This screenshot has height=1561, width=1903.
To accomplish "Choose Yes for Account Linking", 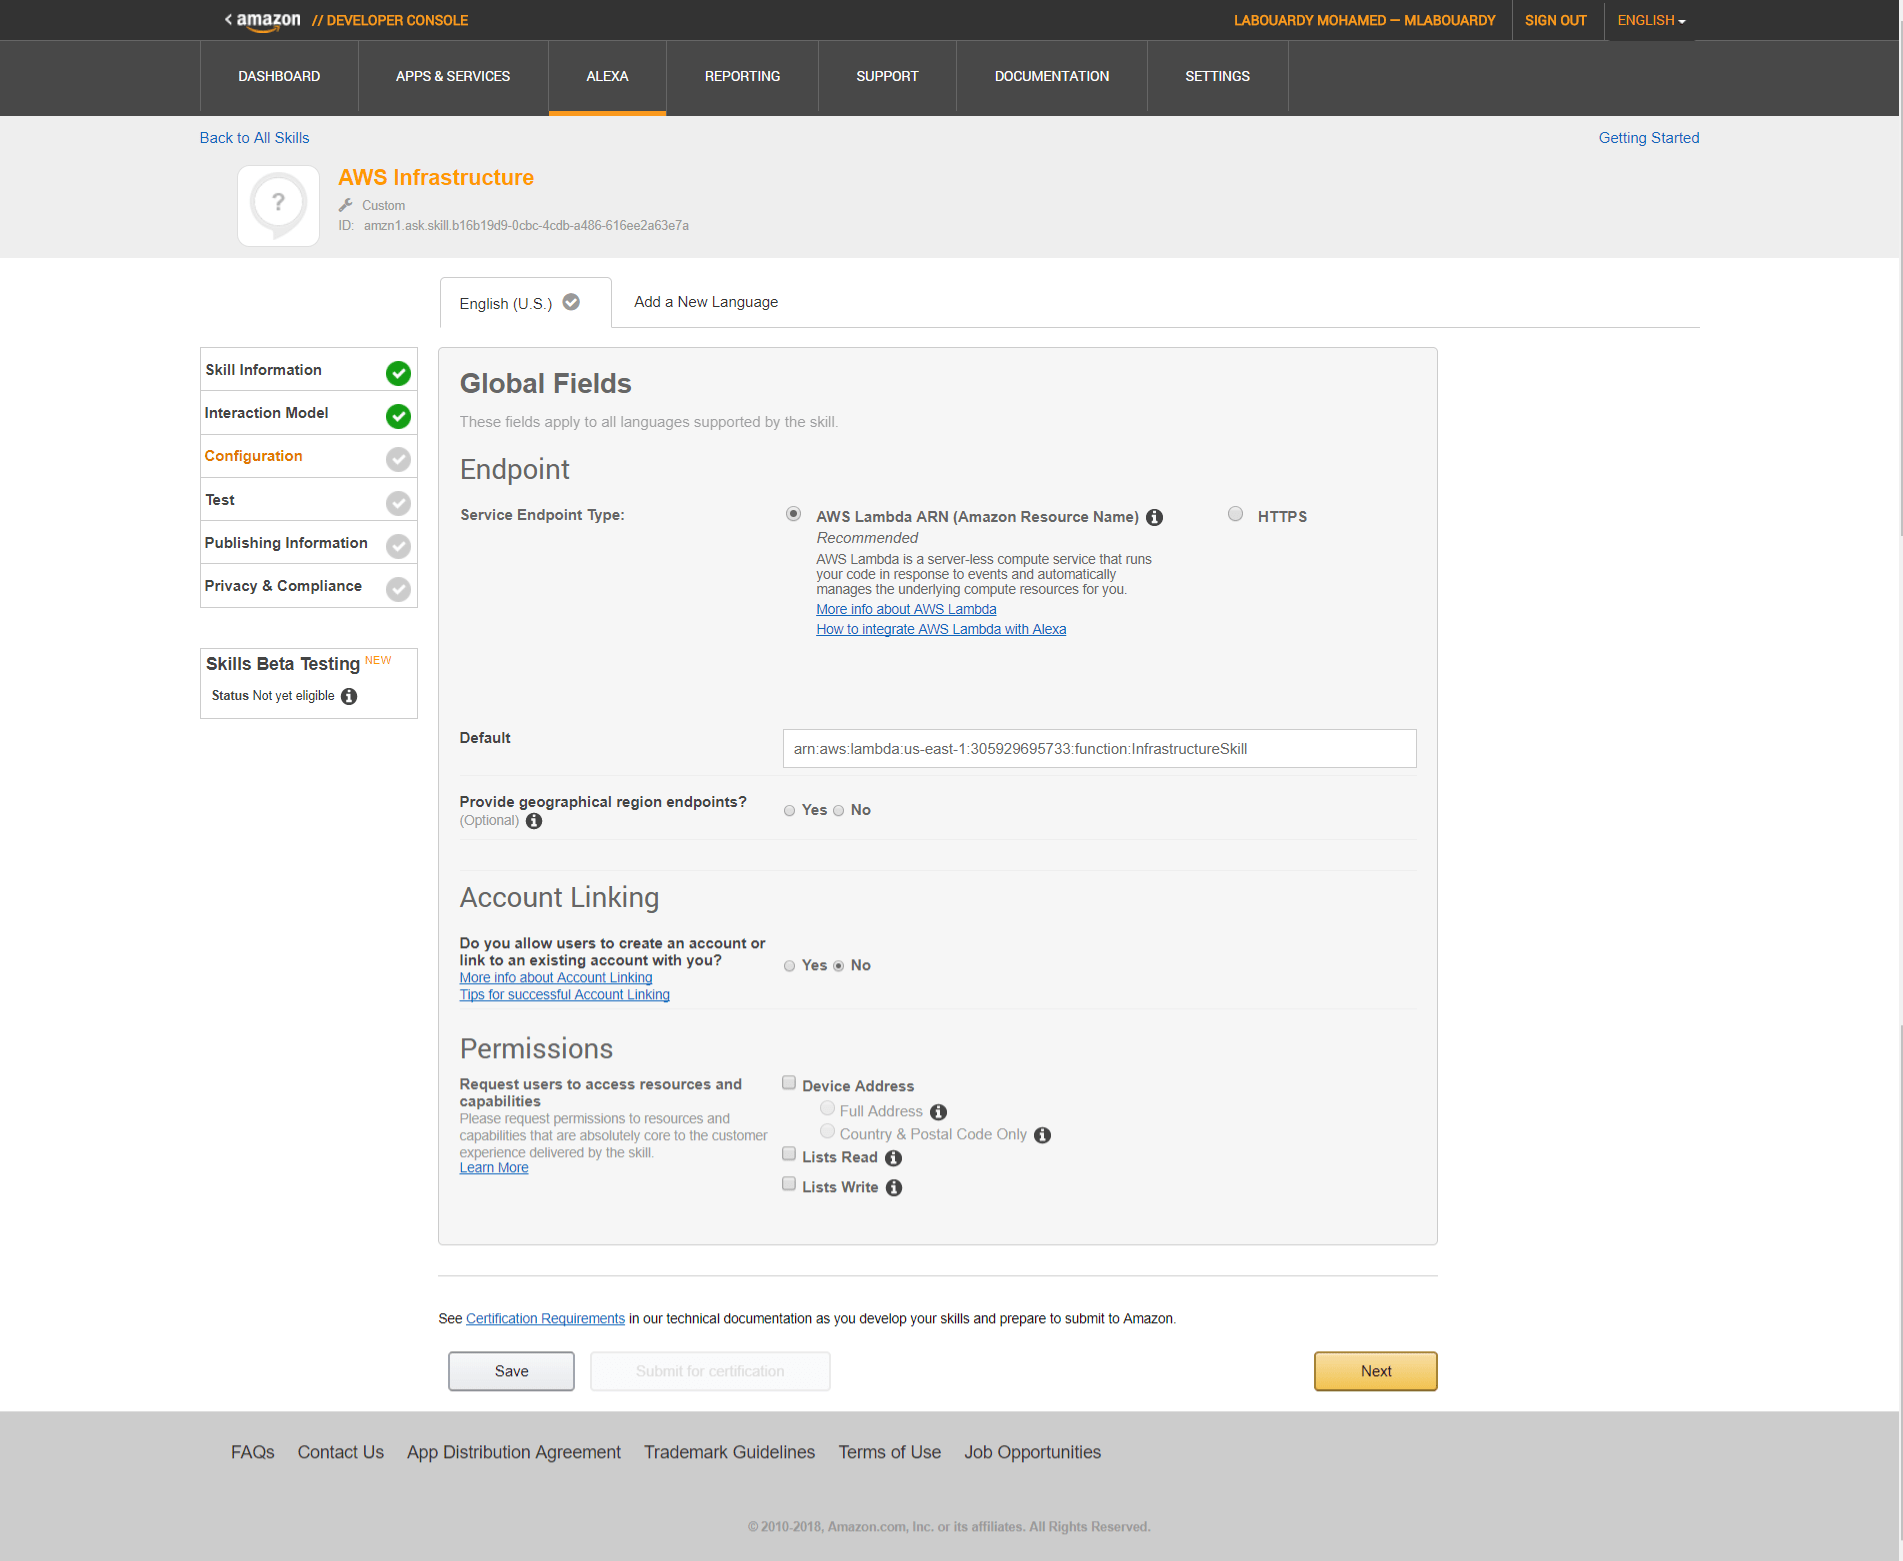I will [x=789, y=966].
